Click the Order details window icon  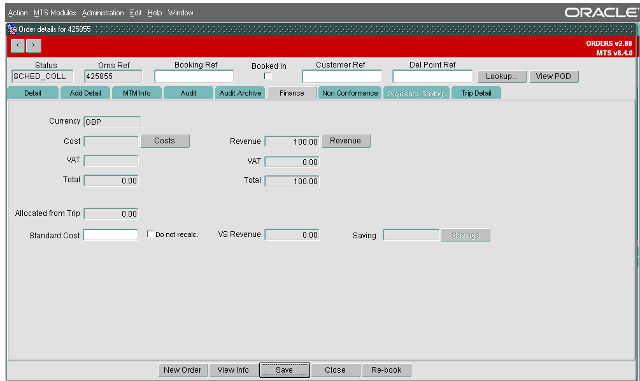tap(12, 29)
